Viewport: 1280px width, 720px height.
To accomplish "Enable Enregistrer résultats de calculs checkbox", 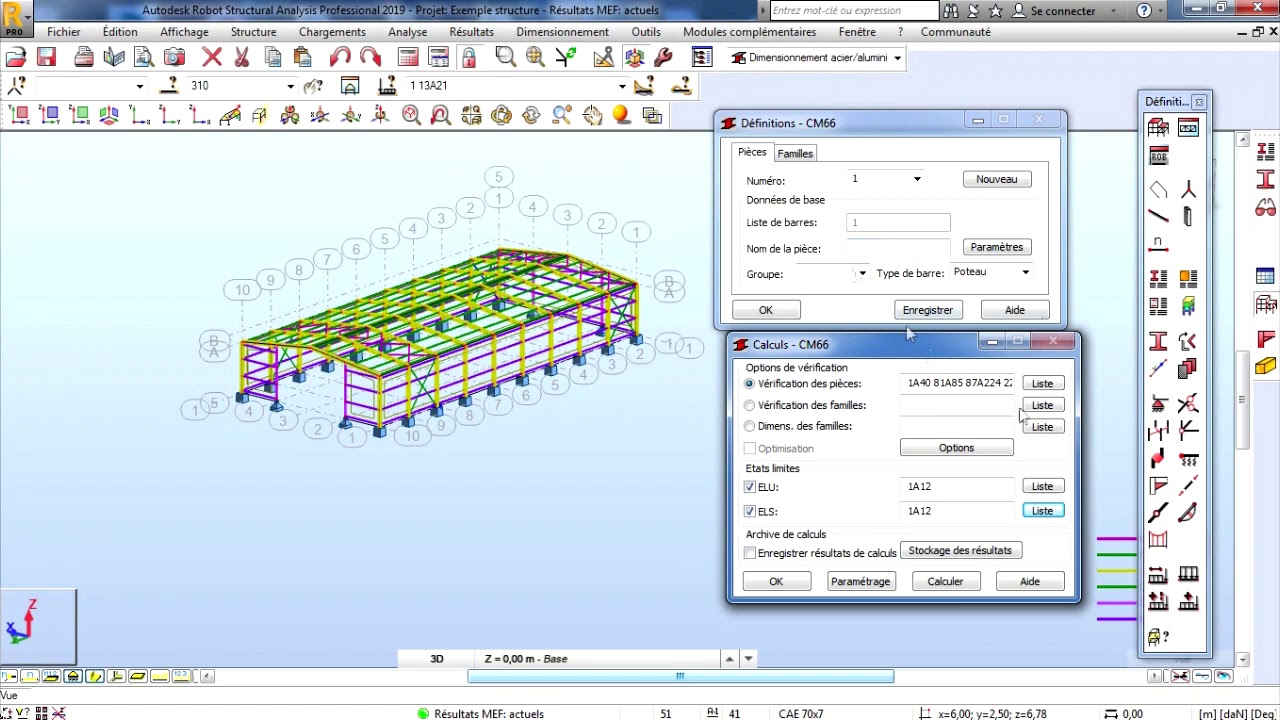I will pyautogui.click(x=750, y=552).
